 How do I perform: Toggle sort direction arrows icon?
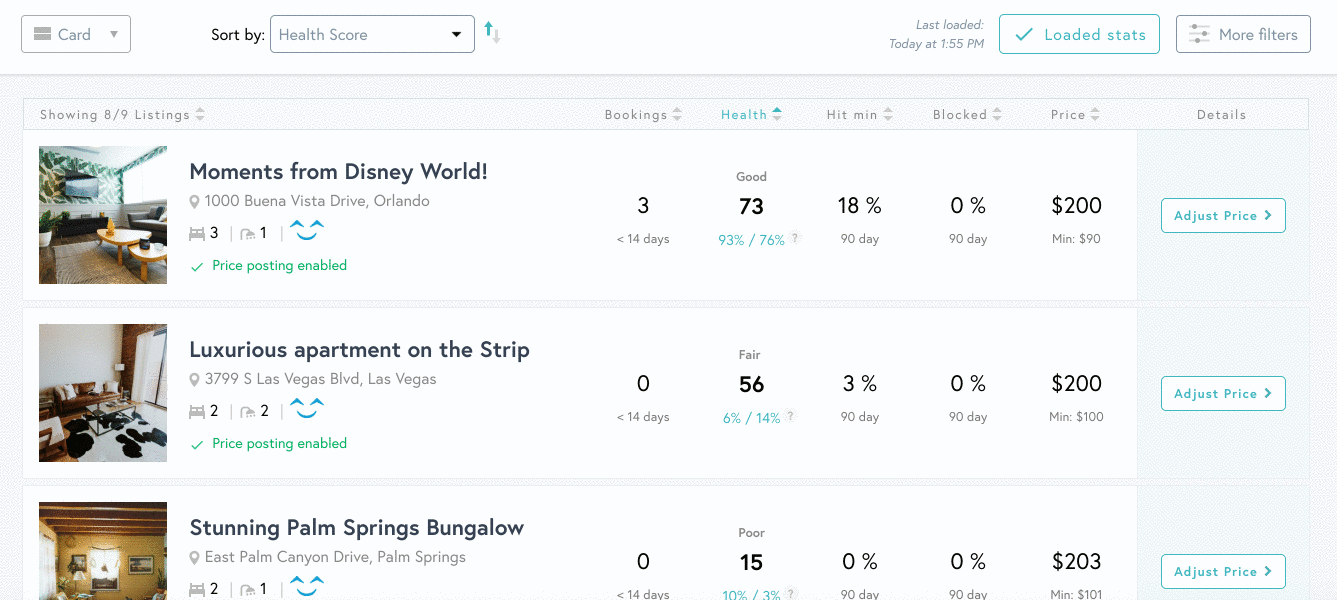[492, 33]
